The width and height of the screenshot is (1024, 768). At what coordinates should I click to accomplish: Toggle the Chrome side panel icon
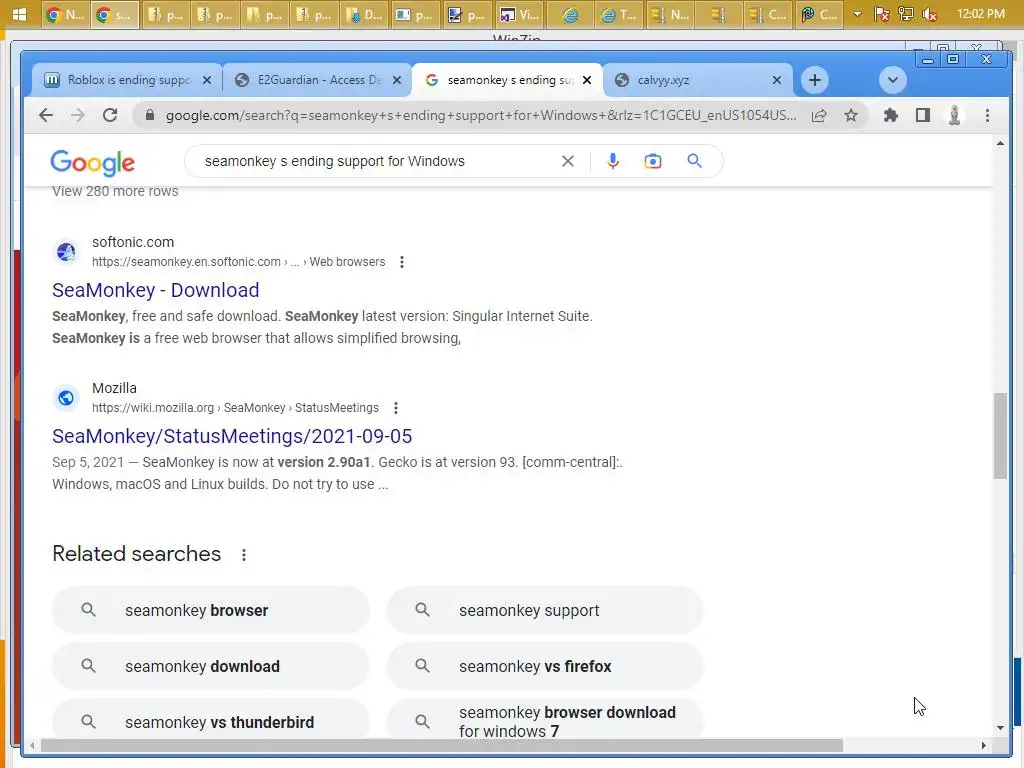point(922,116)
